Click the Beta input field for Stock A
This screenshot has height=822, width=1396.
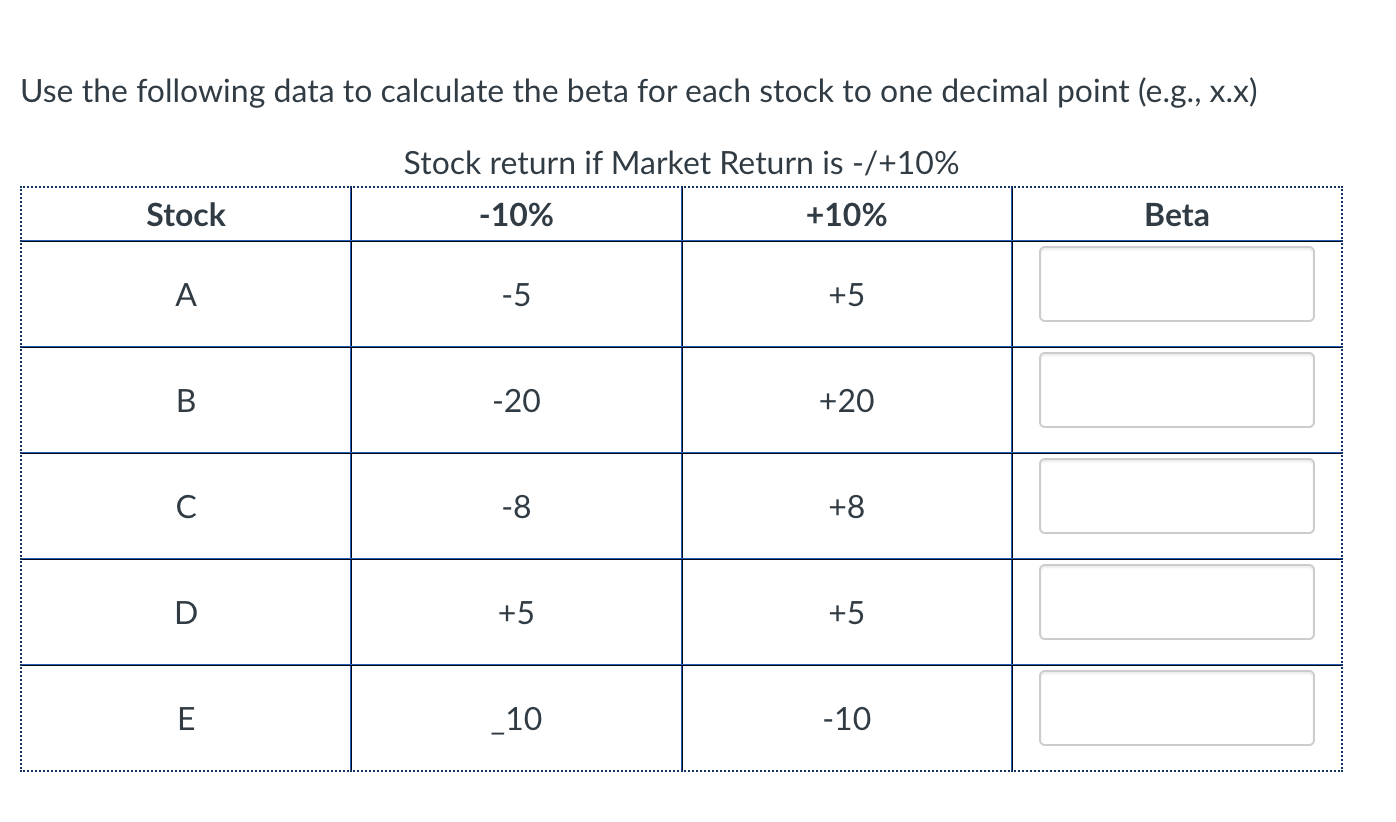pyautogui.click(x=1176, y=284)
